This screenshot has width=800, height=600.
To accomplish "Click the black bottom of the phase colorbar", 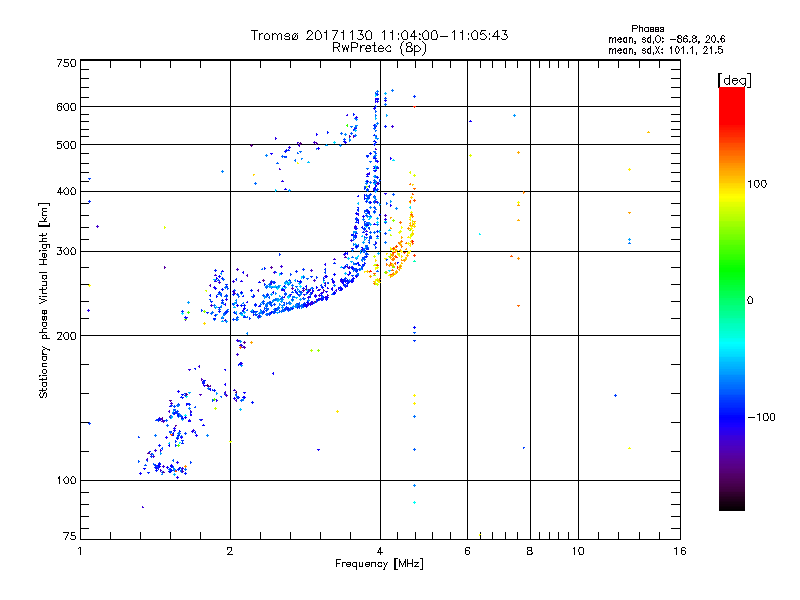I will [x=732, y=505].
